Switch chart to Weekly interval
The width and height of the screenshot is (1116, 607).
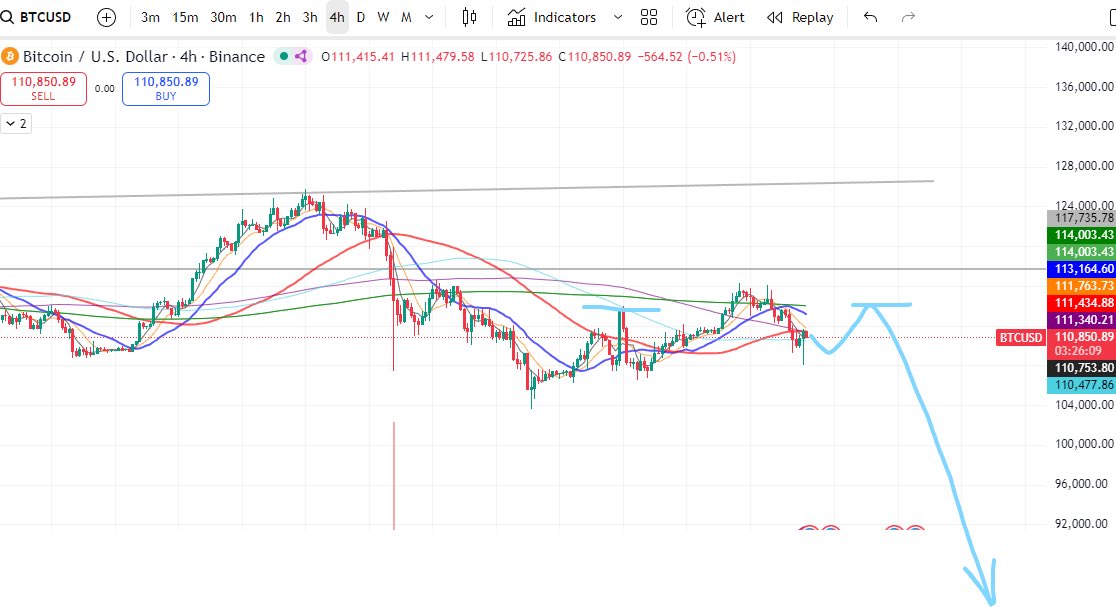[x=383, y=17]
